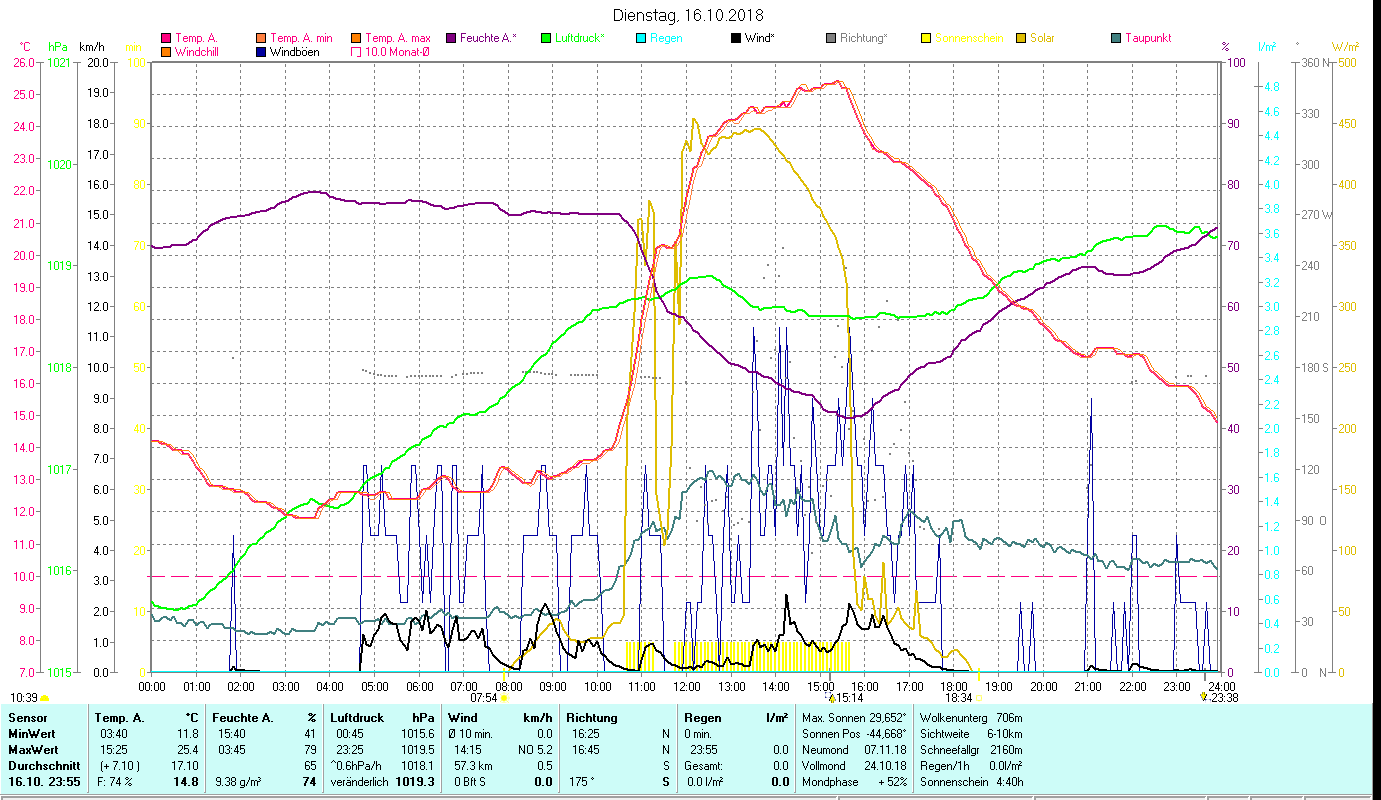Click the yellow icon next to 10:39

click(44, 698)
